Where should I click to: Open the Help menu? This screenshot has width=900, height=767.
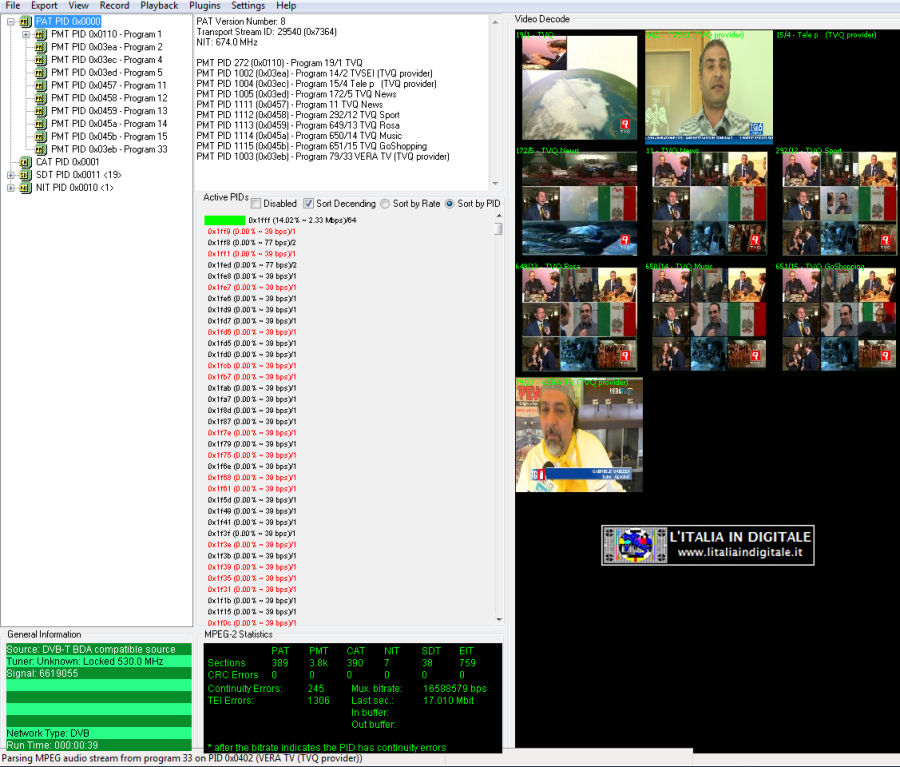point(286,5)
